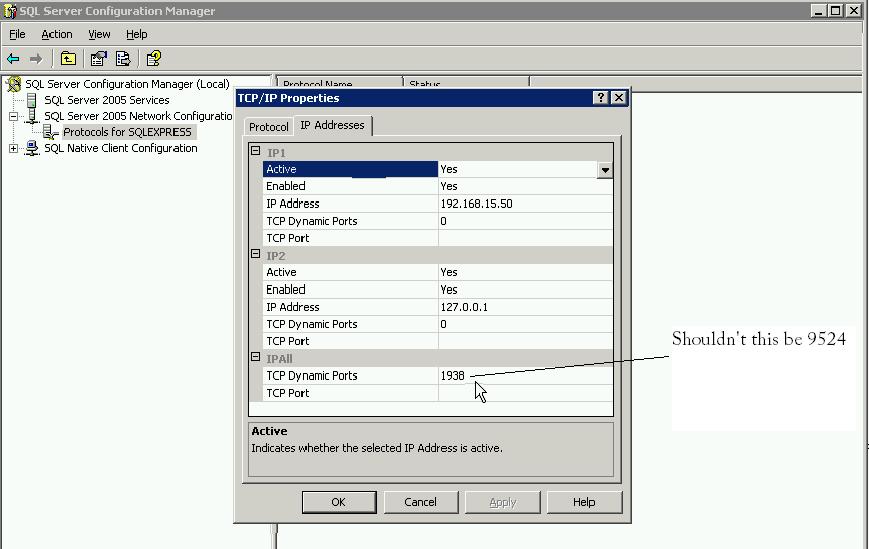Click the Help toolbar icon with question mark
869x549 pixels.
click(153, 59)
